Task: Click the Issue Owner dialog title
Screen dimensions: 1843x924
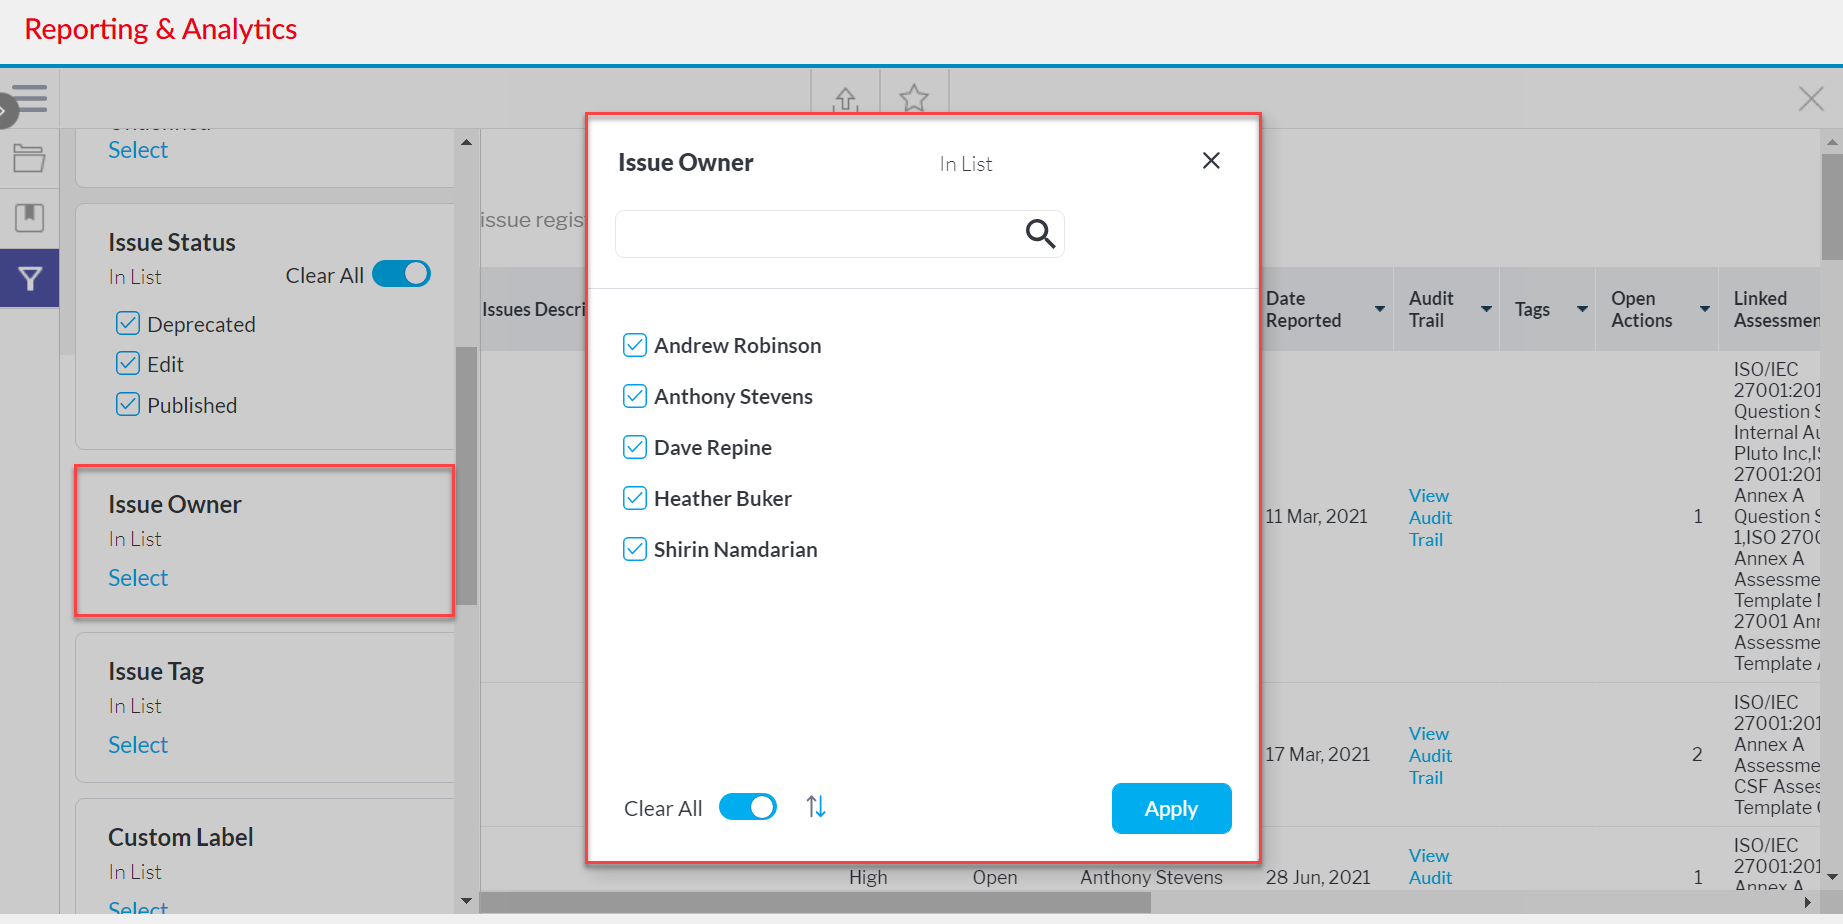Action: [685, 162]
